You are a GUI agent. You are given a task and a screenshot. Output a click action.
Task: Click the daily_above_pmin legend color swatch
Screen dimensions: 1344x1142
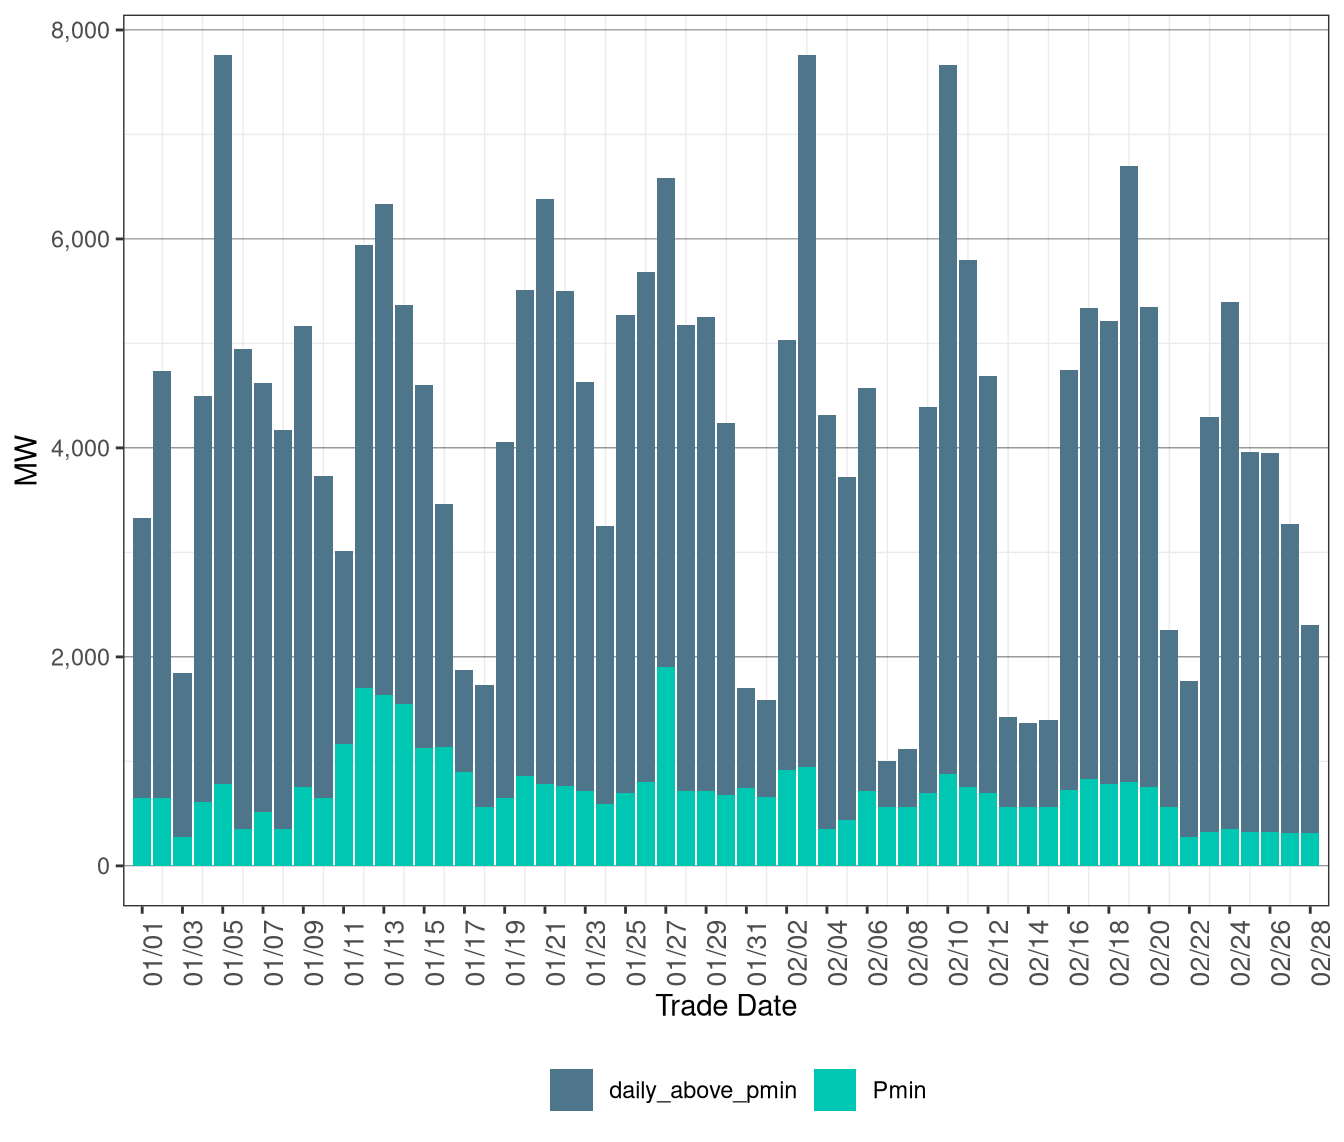(x=571, y=1089)
